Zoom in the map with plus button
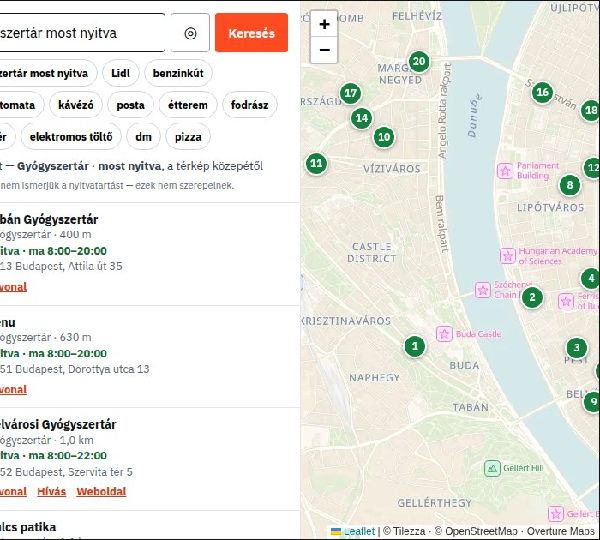The width and height of the screenshot is (600, 540). 324,24
